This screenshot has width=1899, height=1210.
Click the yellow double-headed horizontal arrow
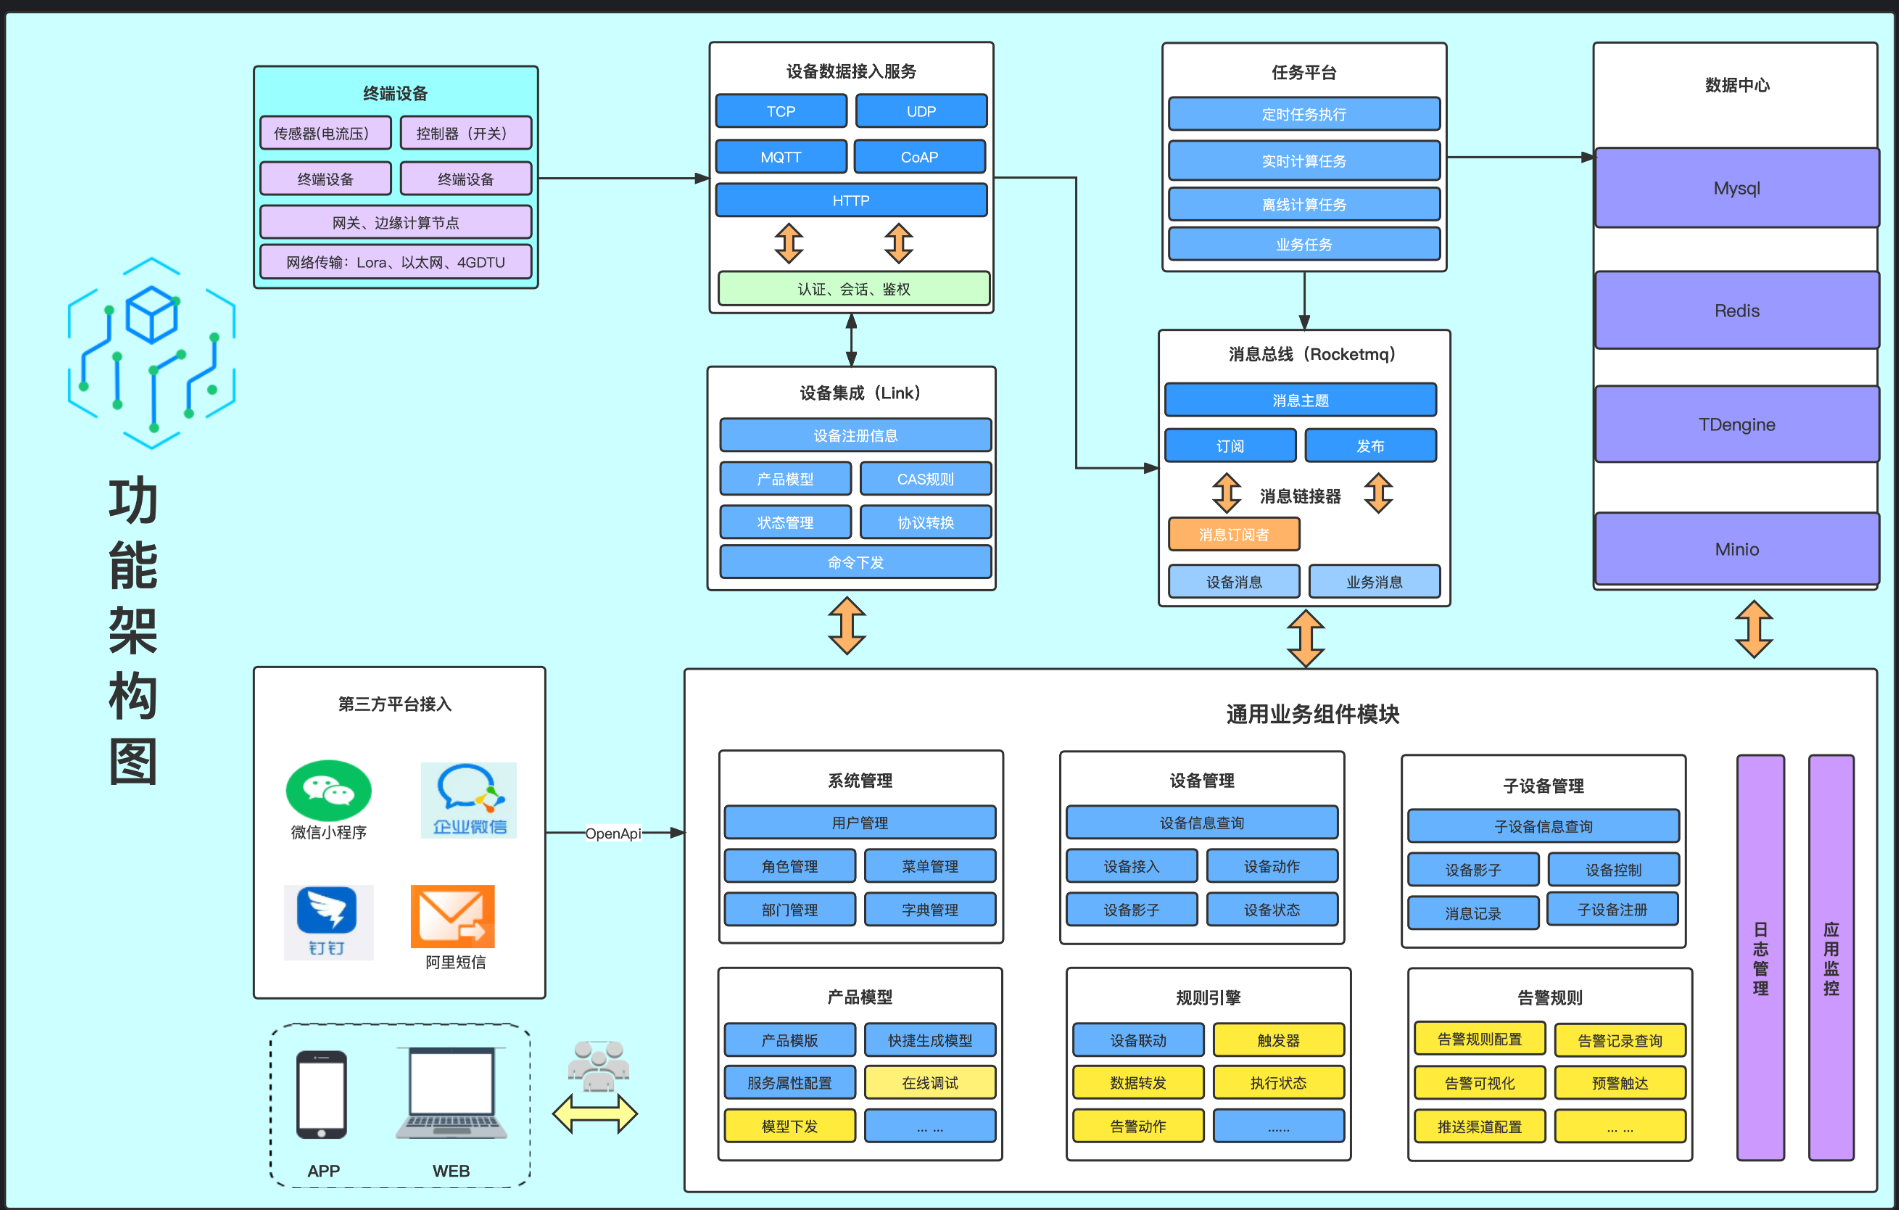pyautogui.click(x=595, y=1113)
